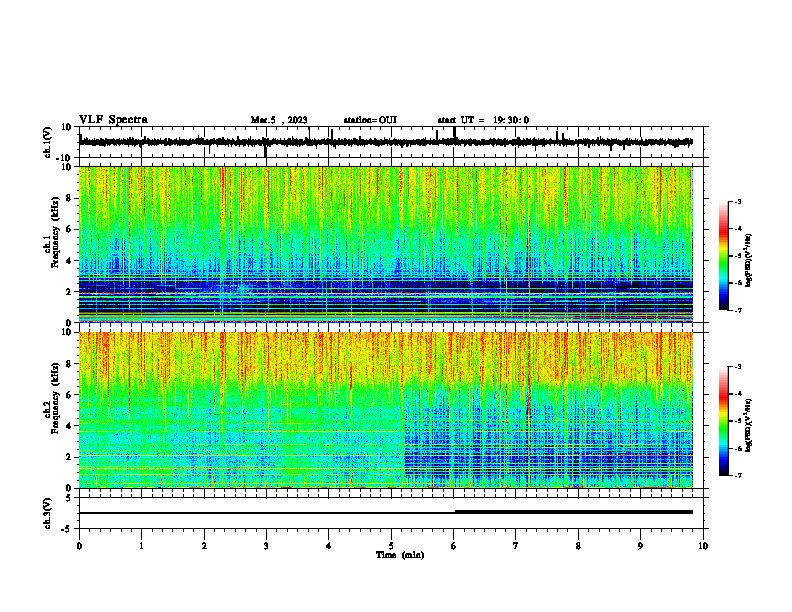Click the ch.1 spectrogram color bar
This screenshot has height=612, width=792.
pos(724,256)
